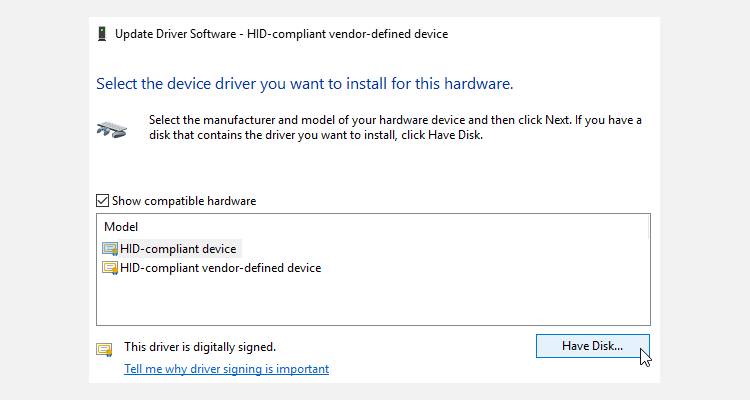Click the device icon in the title bar
This screenshot has height=400, width=750.
tap(102, 34)
